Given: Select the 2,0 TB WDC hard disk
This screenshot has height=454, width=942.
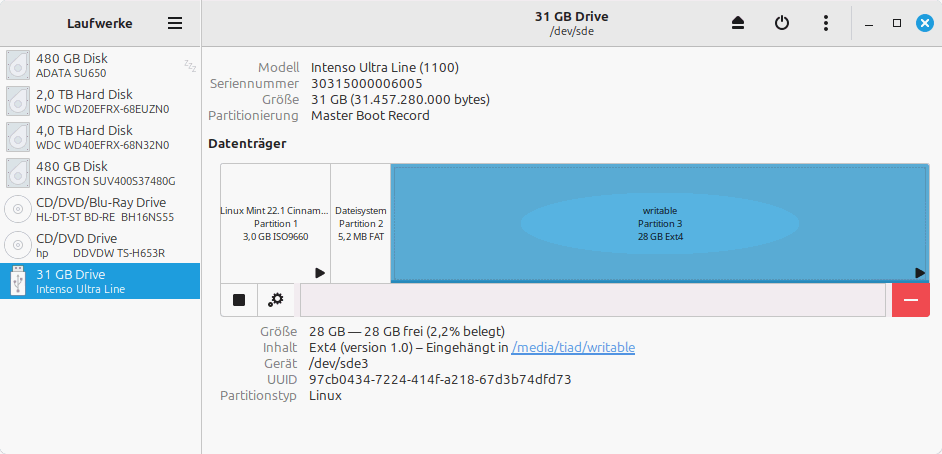Looking at the screenshot, I should pyautogui.click(x=100, y=101).
